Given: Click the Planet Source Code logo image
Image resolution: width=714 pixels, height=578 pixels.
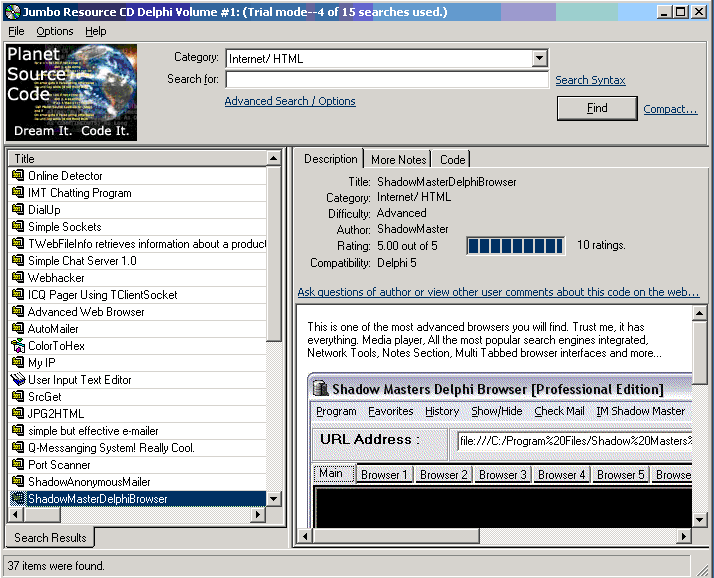Looking at the screenshot, I should coord(71,92).
